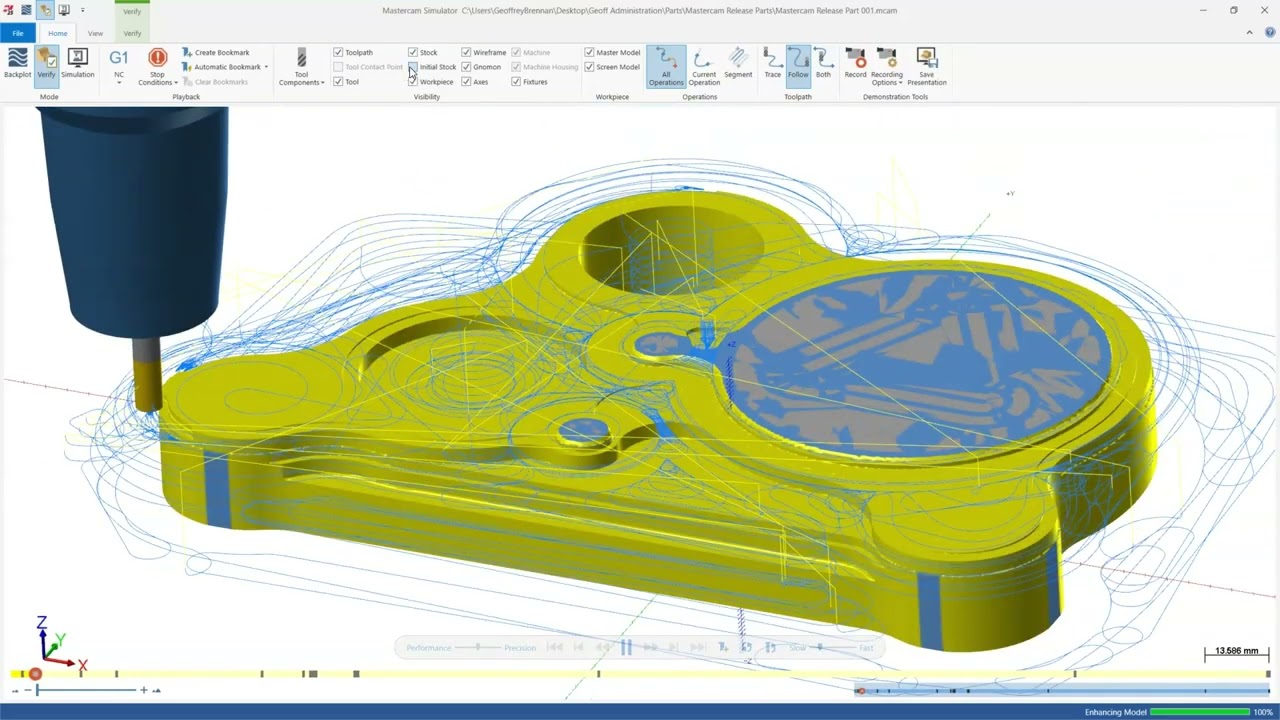This screenshot has height=720, width=1280.
Task: Expand Automatic Bookmark dropdown
Action: 266,67
